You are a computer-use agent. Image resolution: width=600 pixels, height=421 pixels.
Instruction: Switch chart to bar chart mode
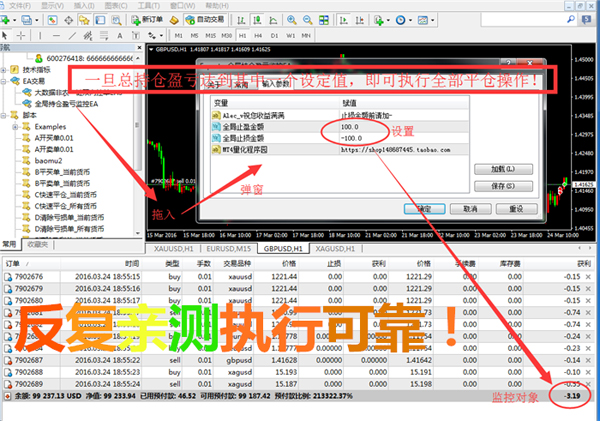coord(241,20)
